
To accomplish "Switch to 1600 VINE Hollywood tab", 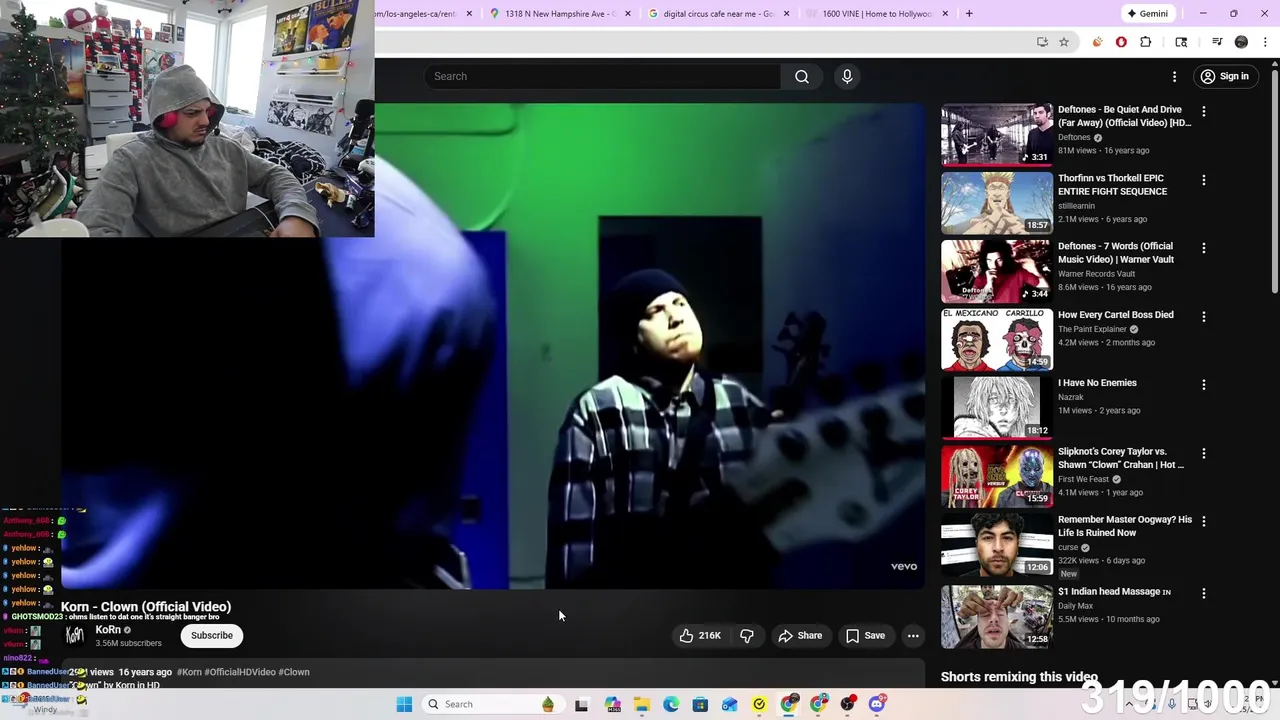I will (876, 14).
